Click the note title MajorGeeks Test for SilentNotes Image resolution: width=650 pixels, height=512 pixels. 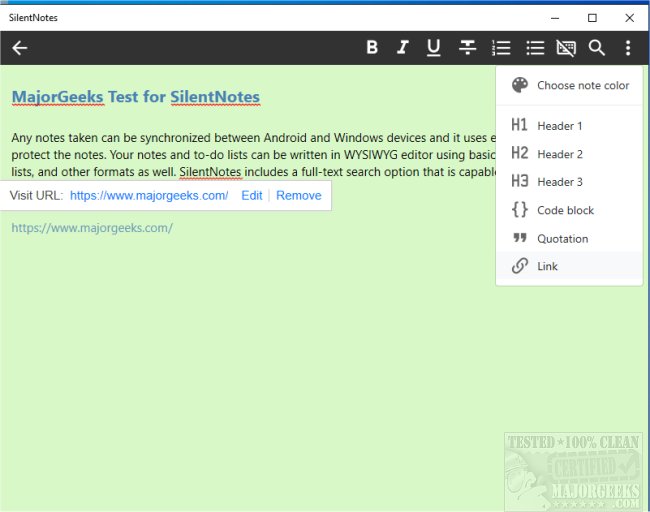136,97
